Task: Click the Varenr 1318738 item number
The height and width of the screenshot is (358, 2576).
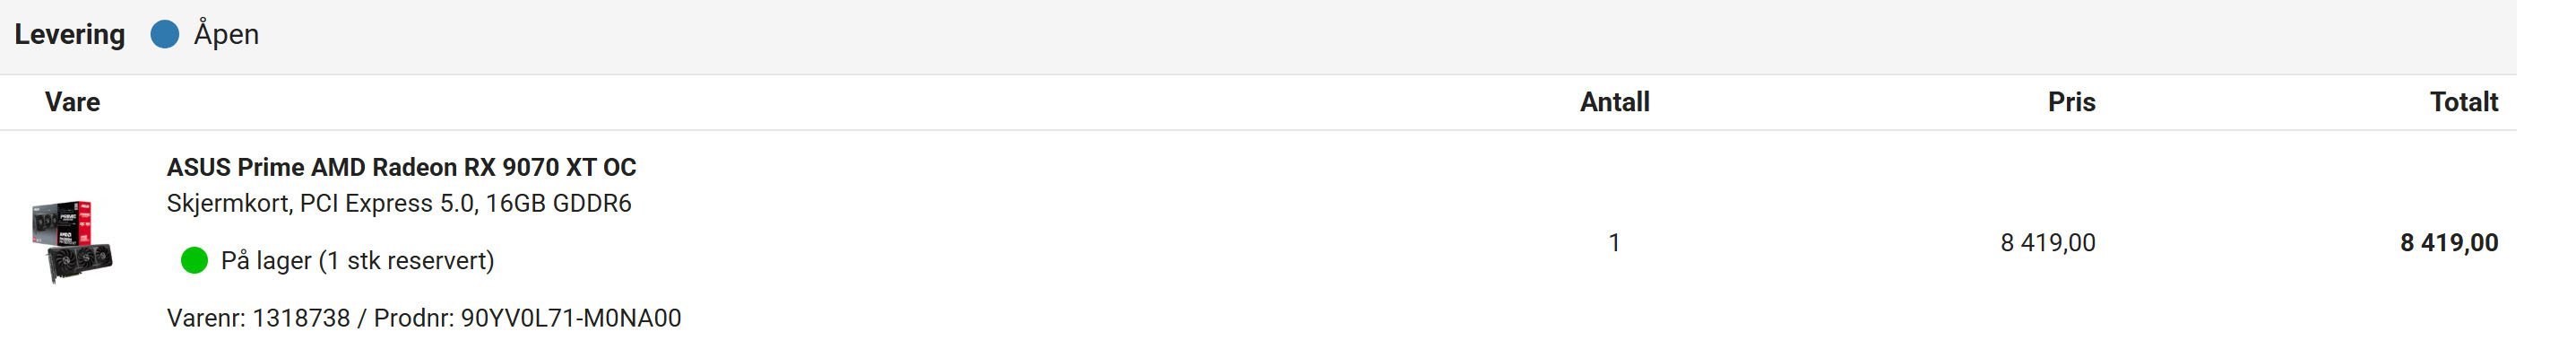Action: click(x=258, y=318)
